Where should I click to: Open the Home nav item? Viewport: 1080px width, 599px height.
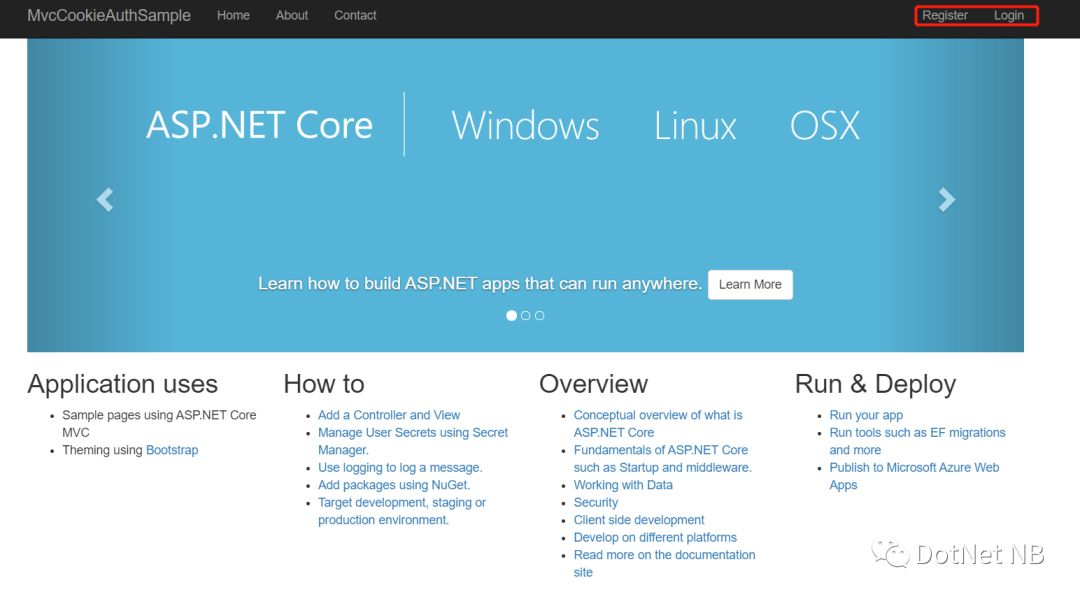pyautogui.click(x=233, y=15)
